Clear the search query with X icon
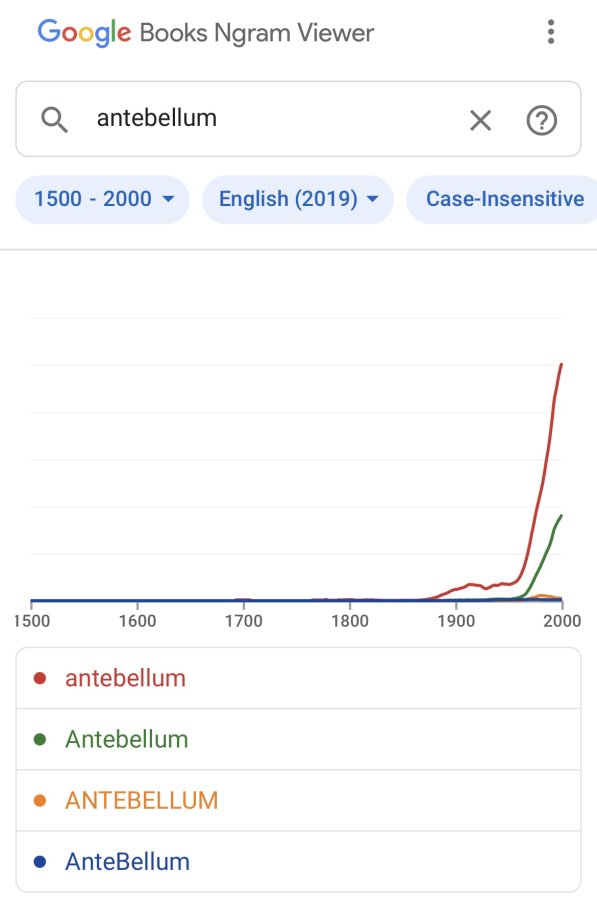 point(480,120)
